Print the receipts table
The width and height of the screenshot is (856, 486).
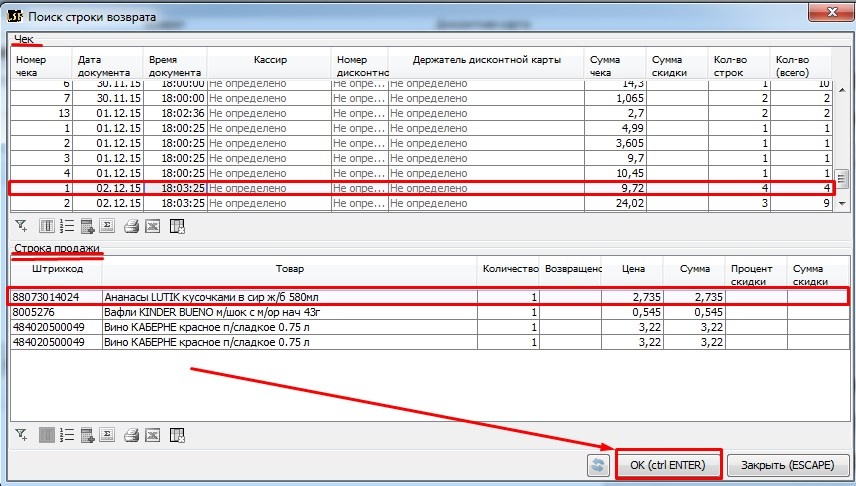131,227
